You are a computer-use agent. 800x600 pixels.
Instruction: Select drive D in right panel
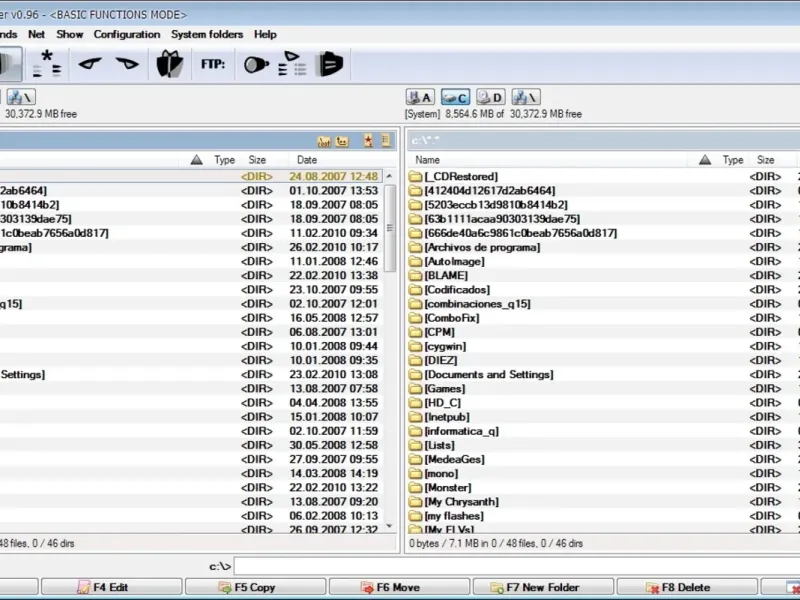pyautogui.click(x=490, y=97)
